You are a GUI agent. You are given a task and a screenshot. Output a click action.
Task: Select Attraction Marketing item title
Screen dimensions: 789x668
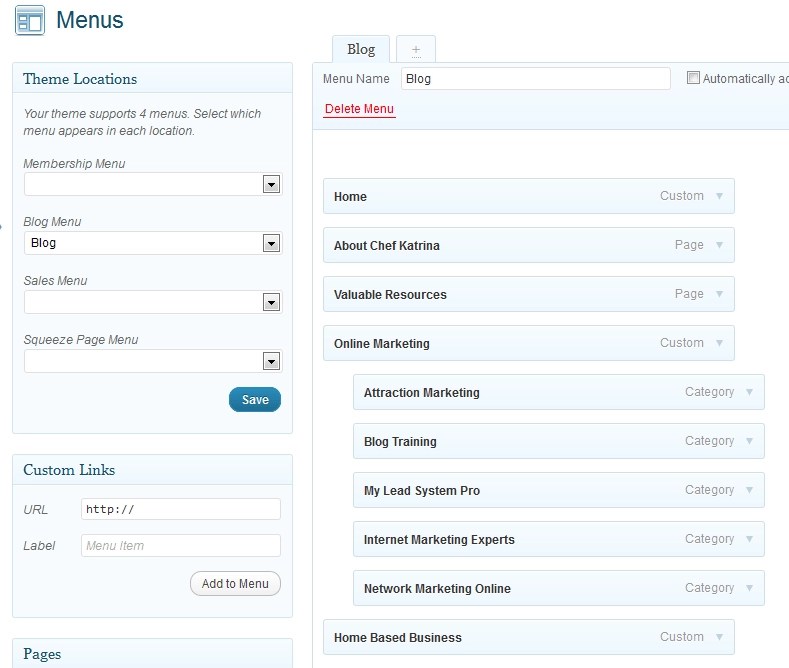coord(422,392)
